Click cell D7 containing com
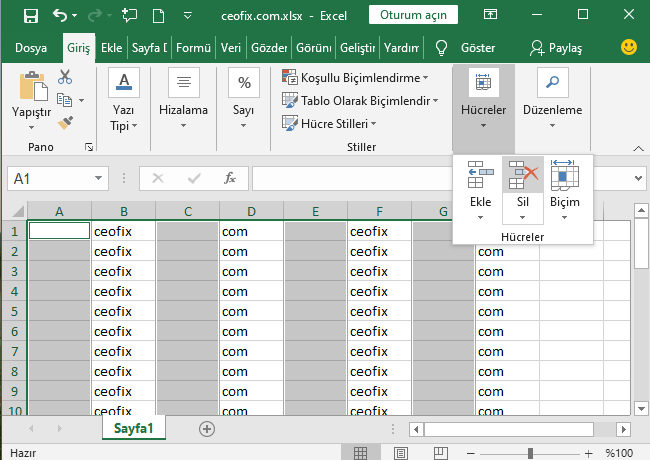Image resolution: width=650 pixels, height=460 pixels. click(x=251, y=351)
